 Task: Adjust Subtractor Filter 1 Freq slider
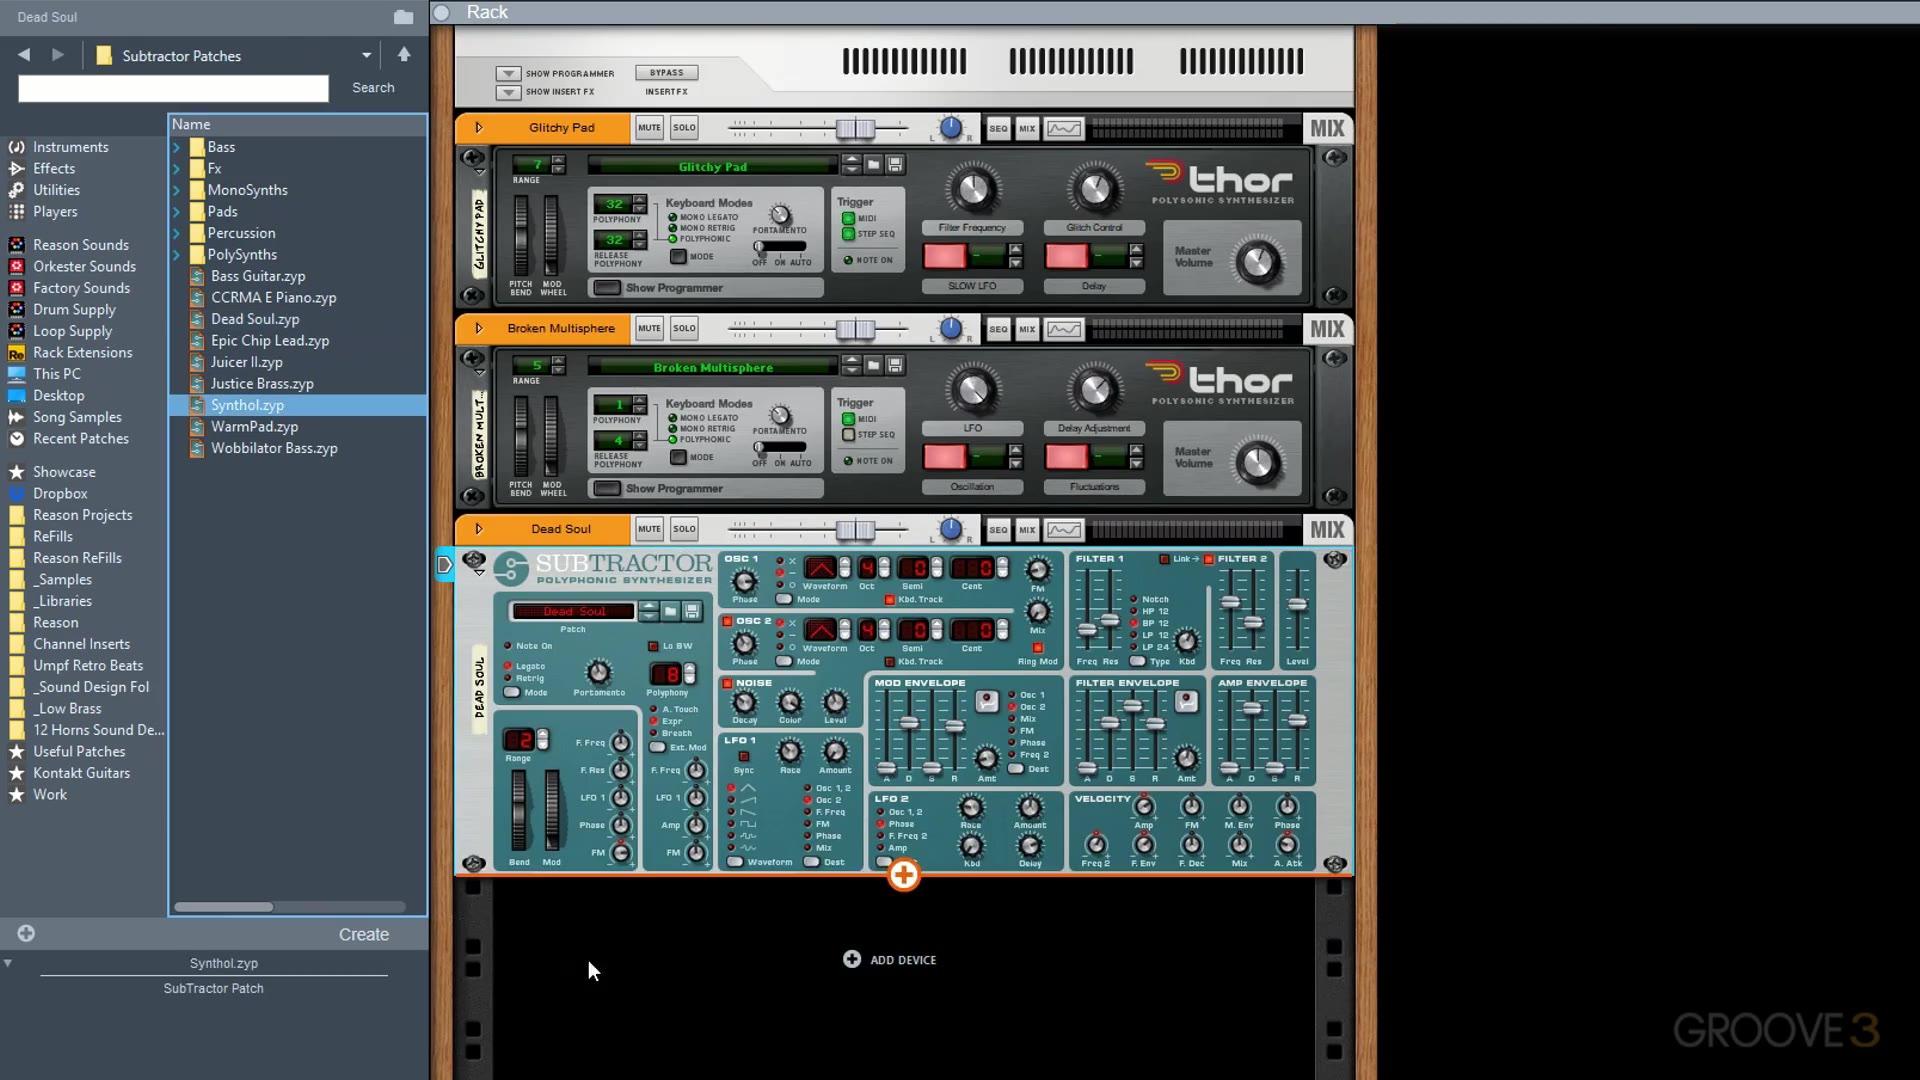coord(1087,630)
